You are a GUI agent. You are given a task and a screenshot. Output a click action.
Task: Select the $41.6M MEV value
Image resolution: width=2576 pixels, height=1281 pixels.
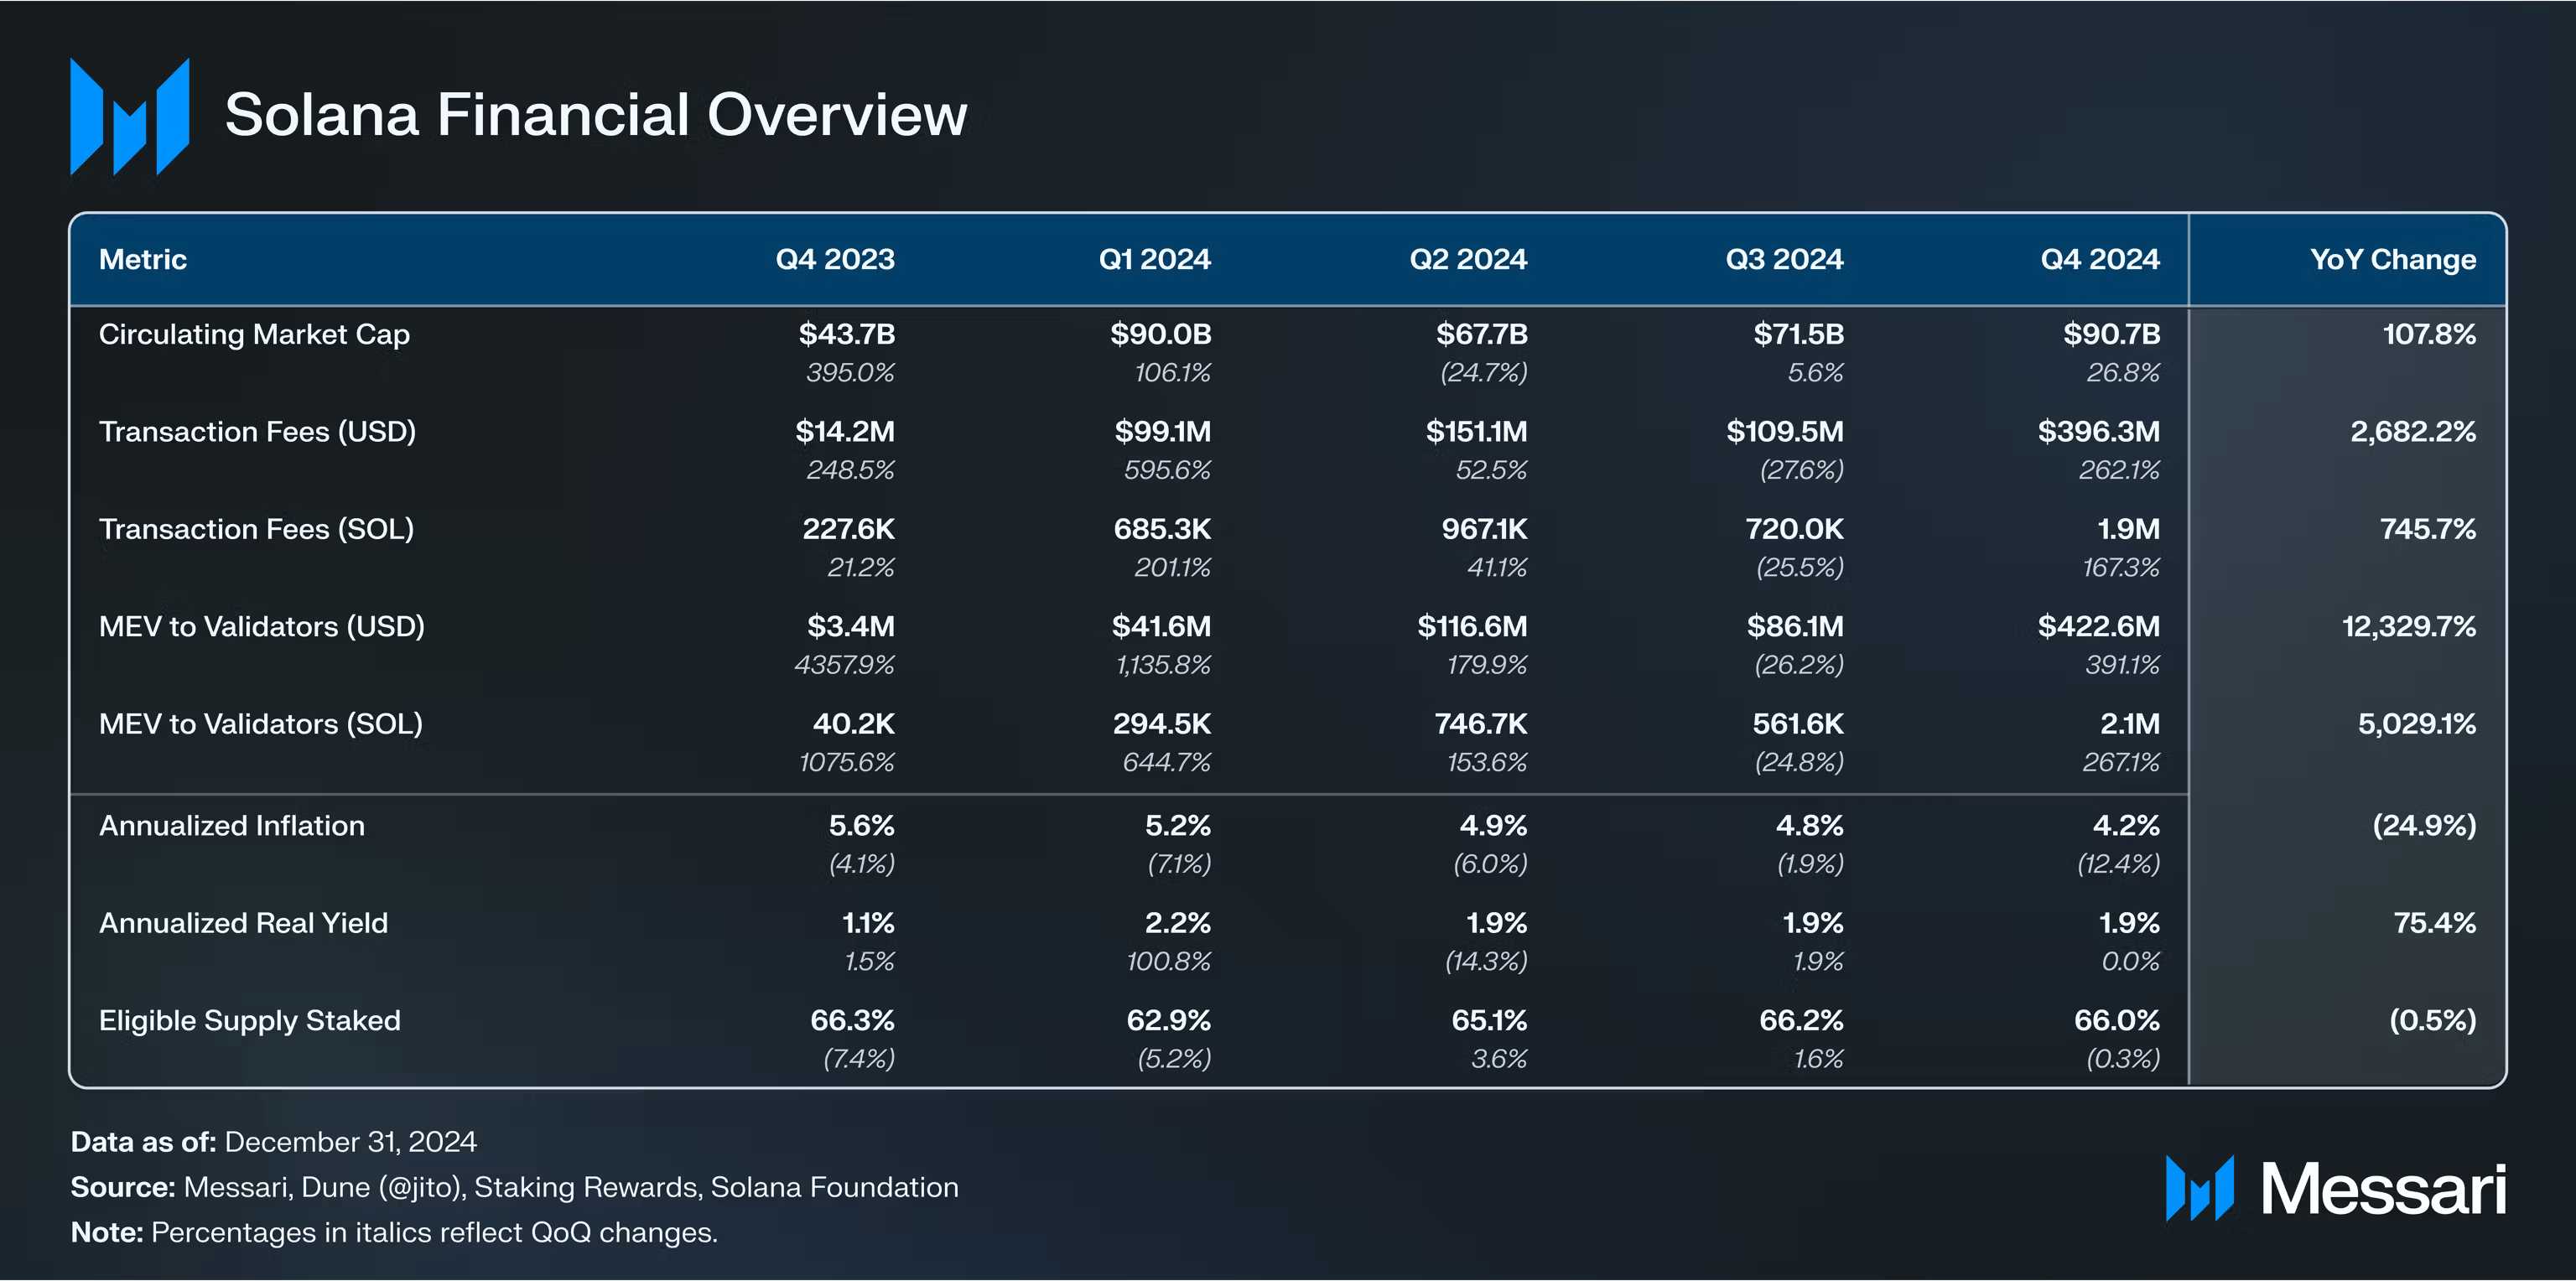click(x=1161, y=627)
